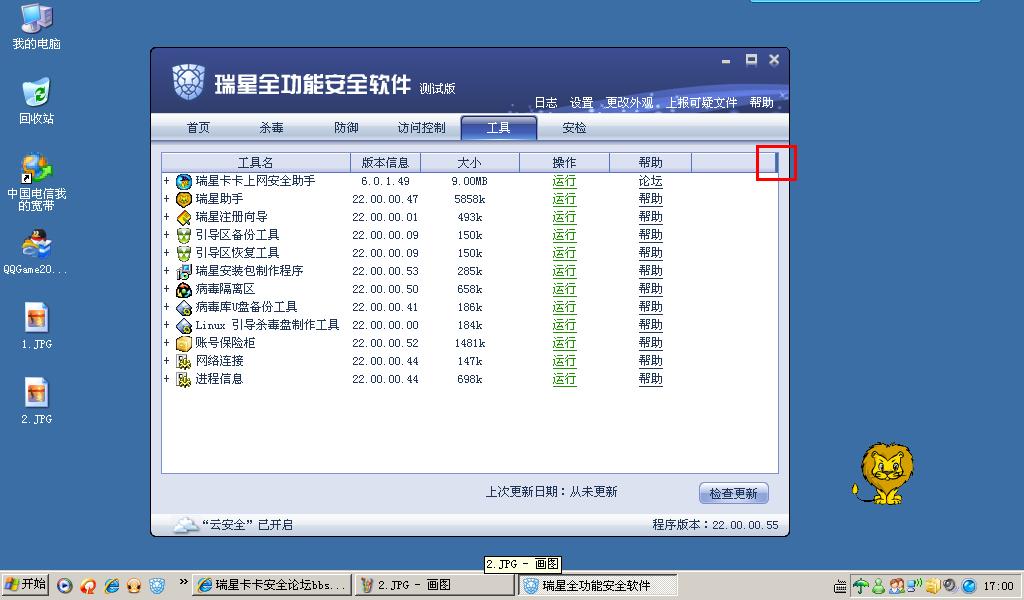Screen dimensions: 1024x600
Task: Click the green umbrella tray icon
Action: point(861,586)
